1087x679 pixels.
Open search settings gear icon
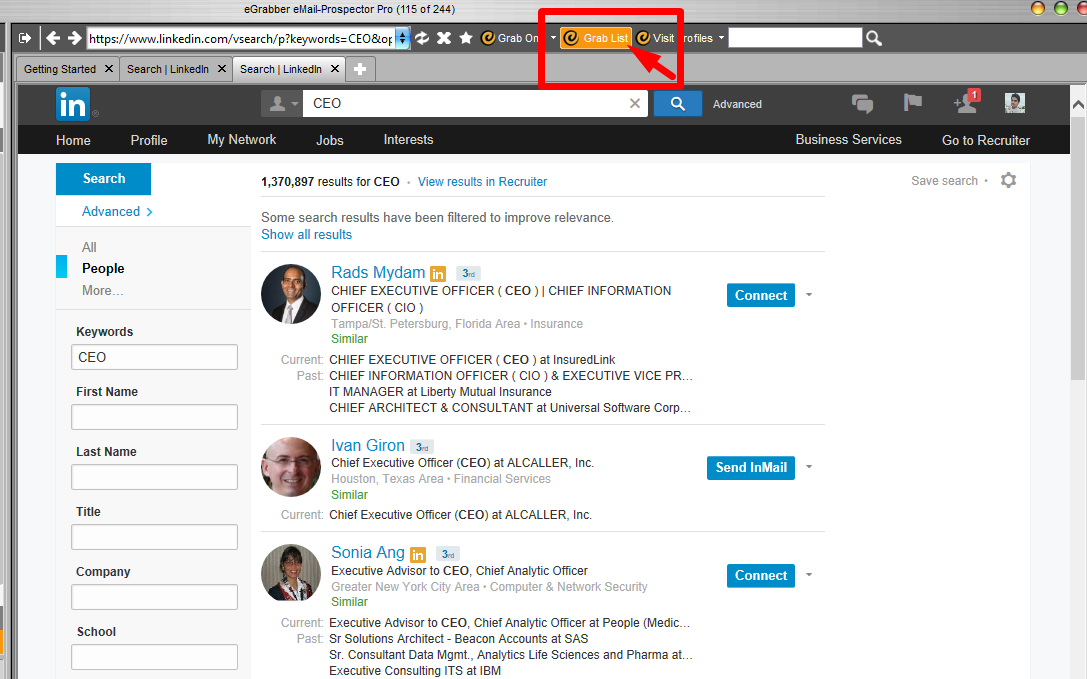point(1008,181)
